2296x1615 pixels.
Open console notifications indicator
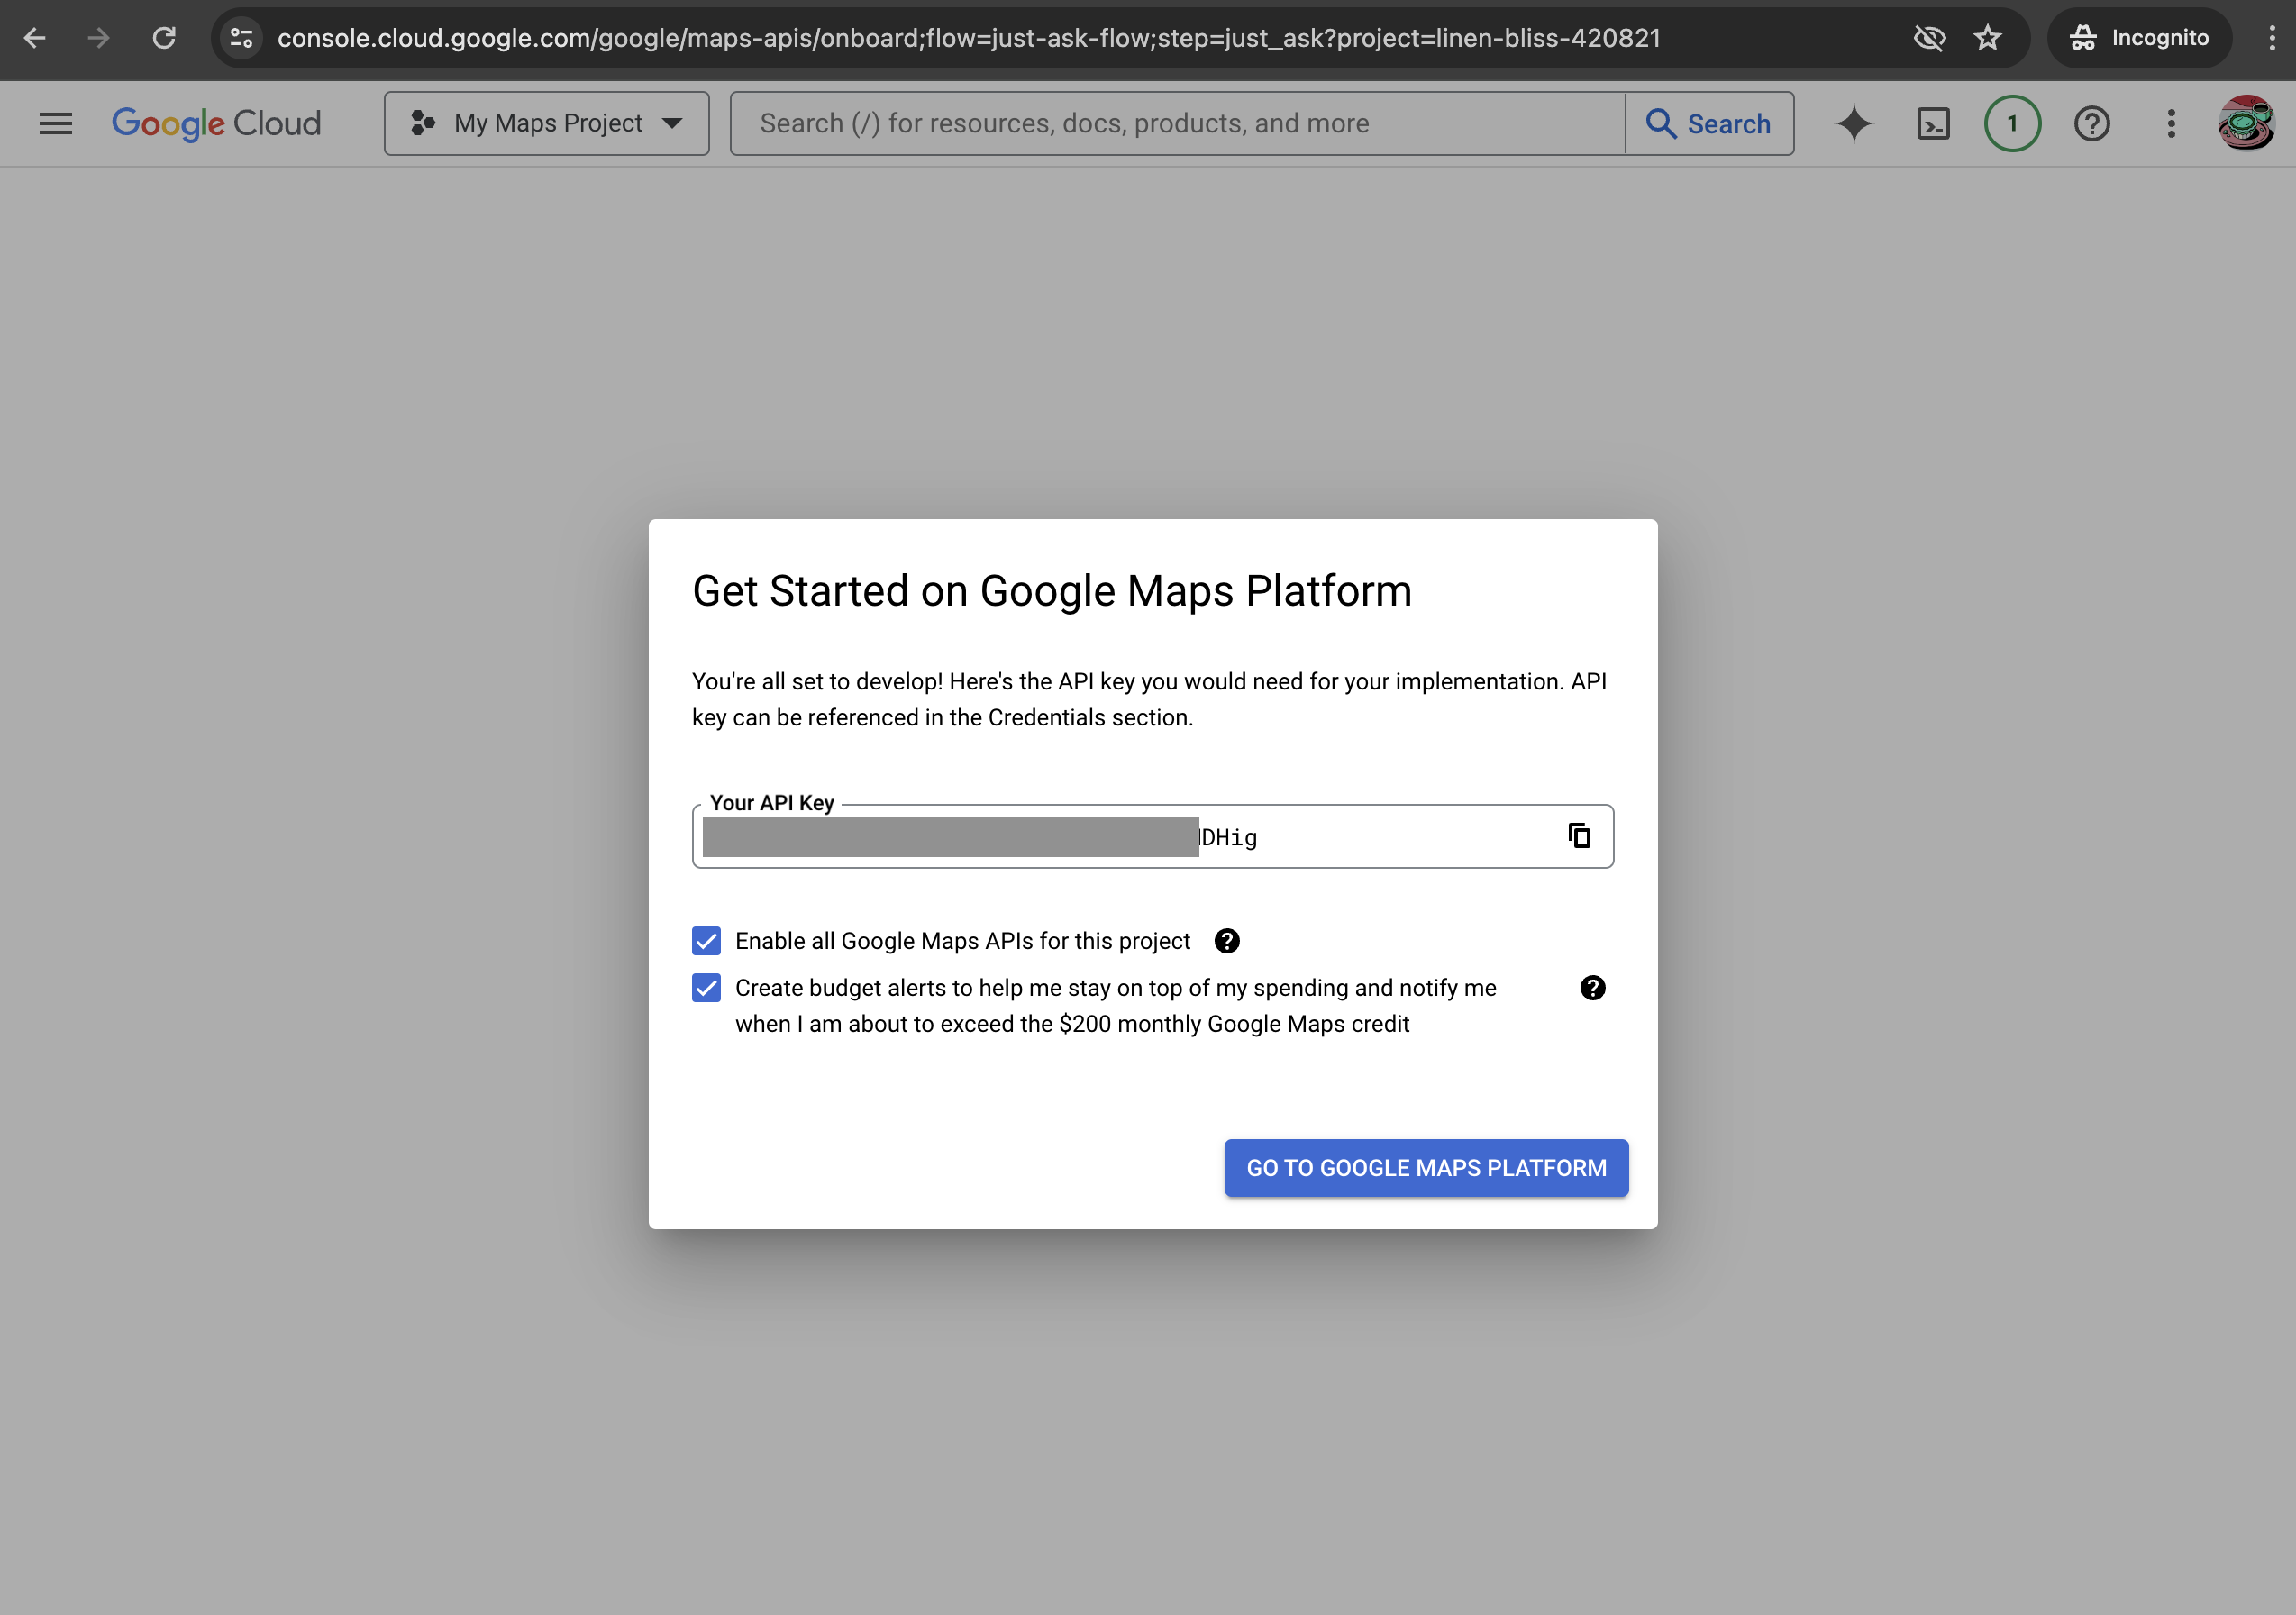(2011, 123)
